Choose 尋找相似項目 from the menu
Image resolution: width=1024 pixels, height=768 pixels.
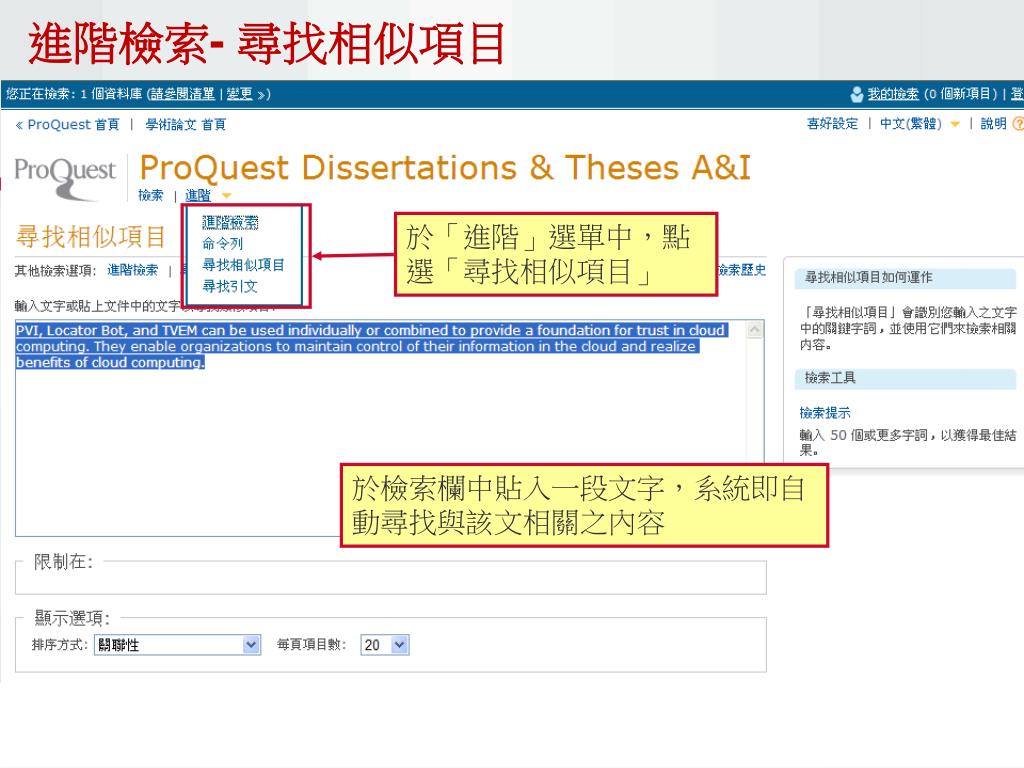244,264
